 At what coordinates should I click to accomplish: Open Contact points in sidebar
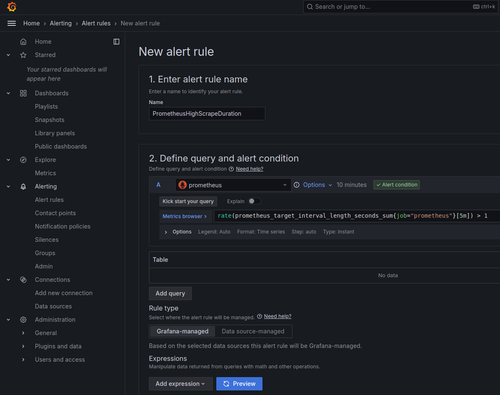[55, 213]
